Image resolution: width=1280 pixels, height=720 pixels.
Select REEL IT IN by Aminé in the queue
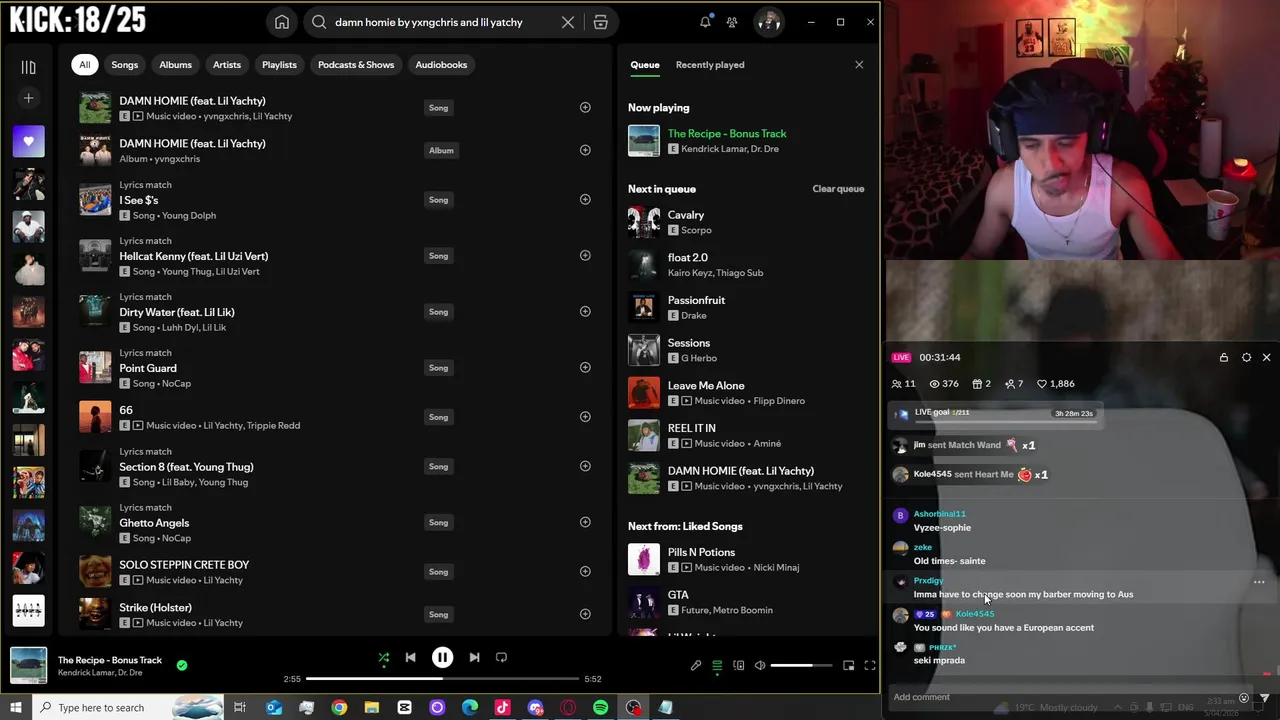pos(746,435)
